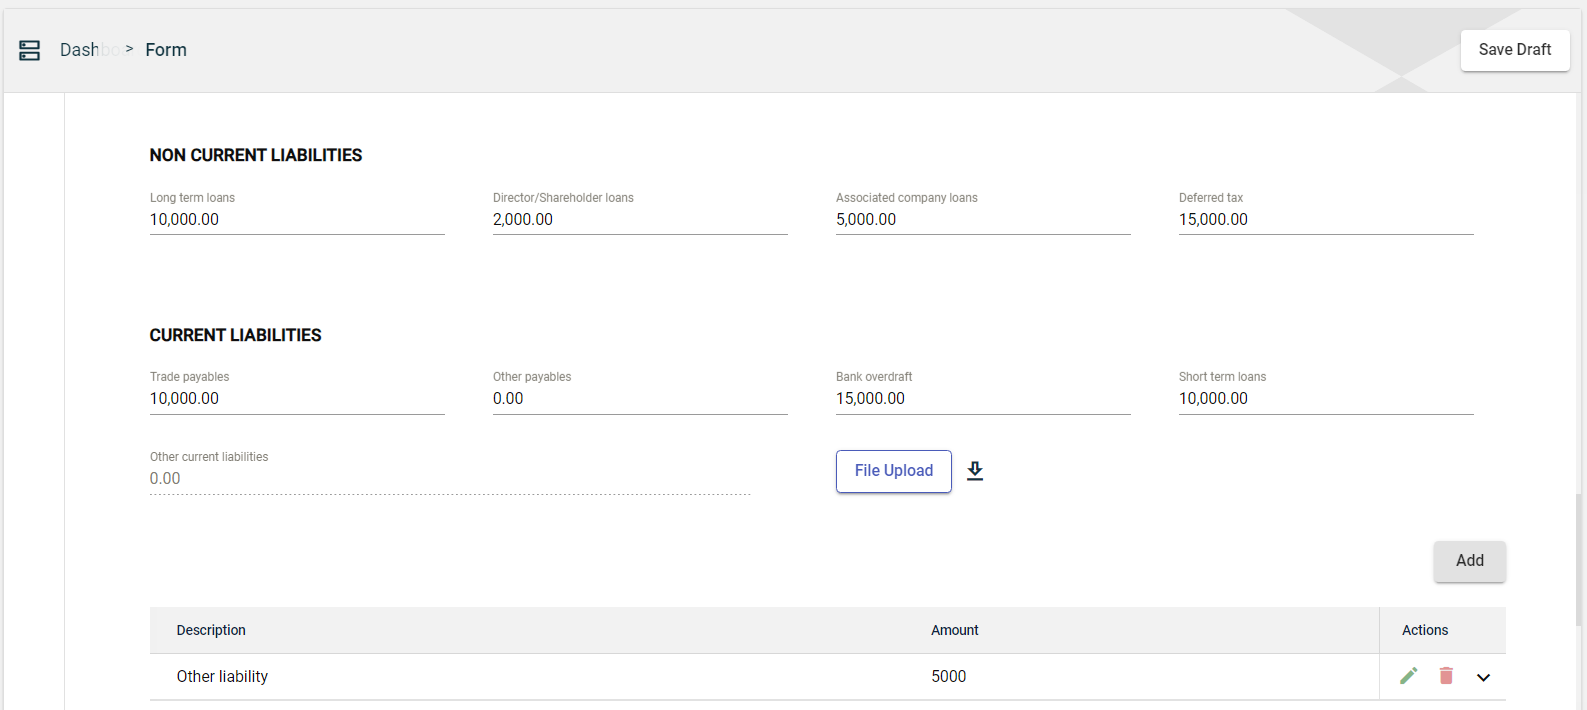
Task: Sort by the Description column header
Action: point(211,630)
